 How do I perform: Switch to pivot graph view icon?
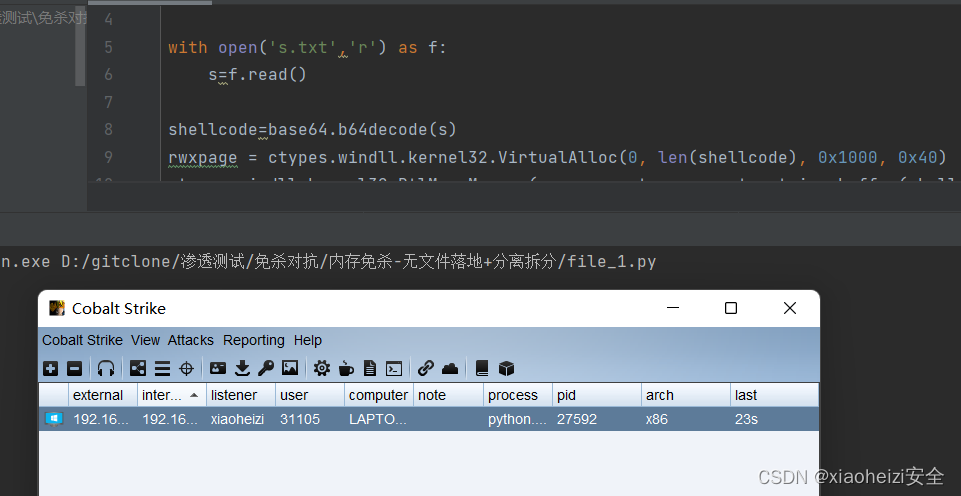pyautogui.click(x=138, y=368)
